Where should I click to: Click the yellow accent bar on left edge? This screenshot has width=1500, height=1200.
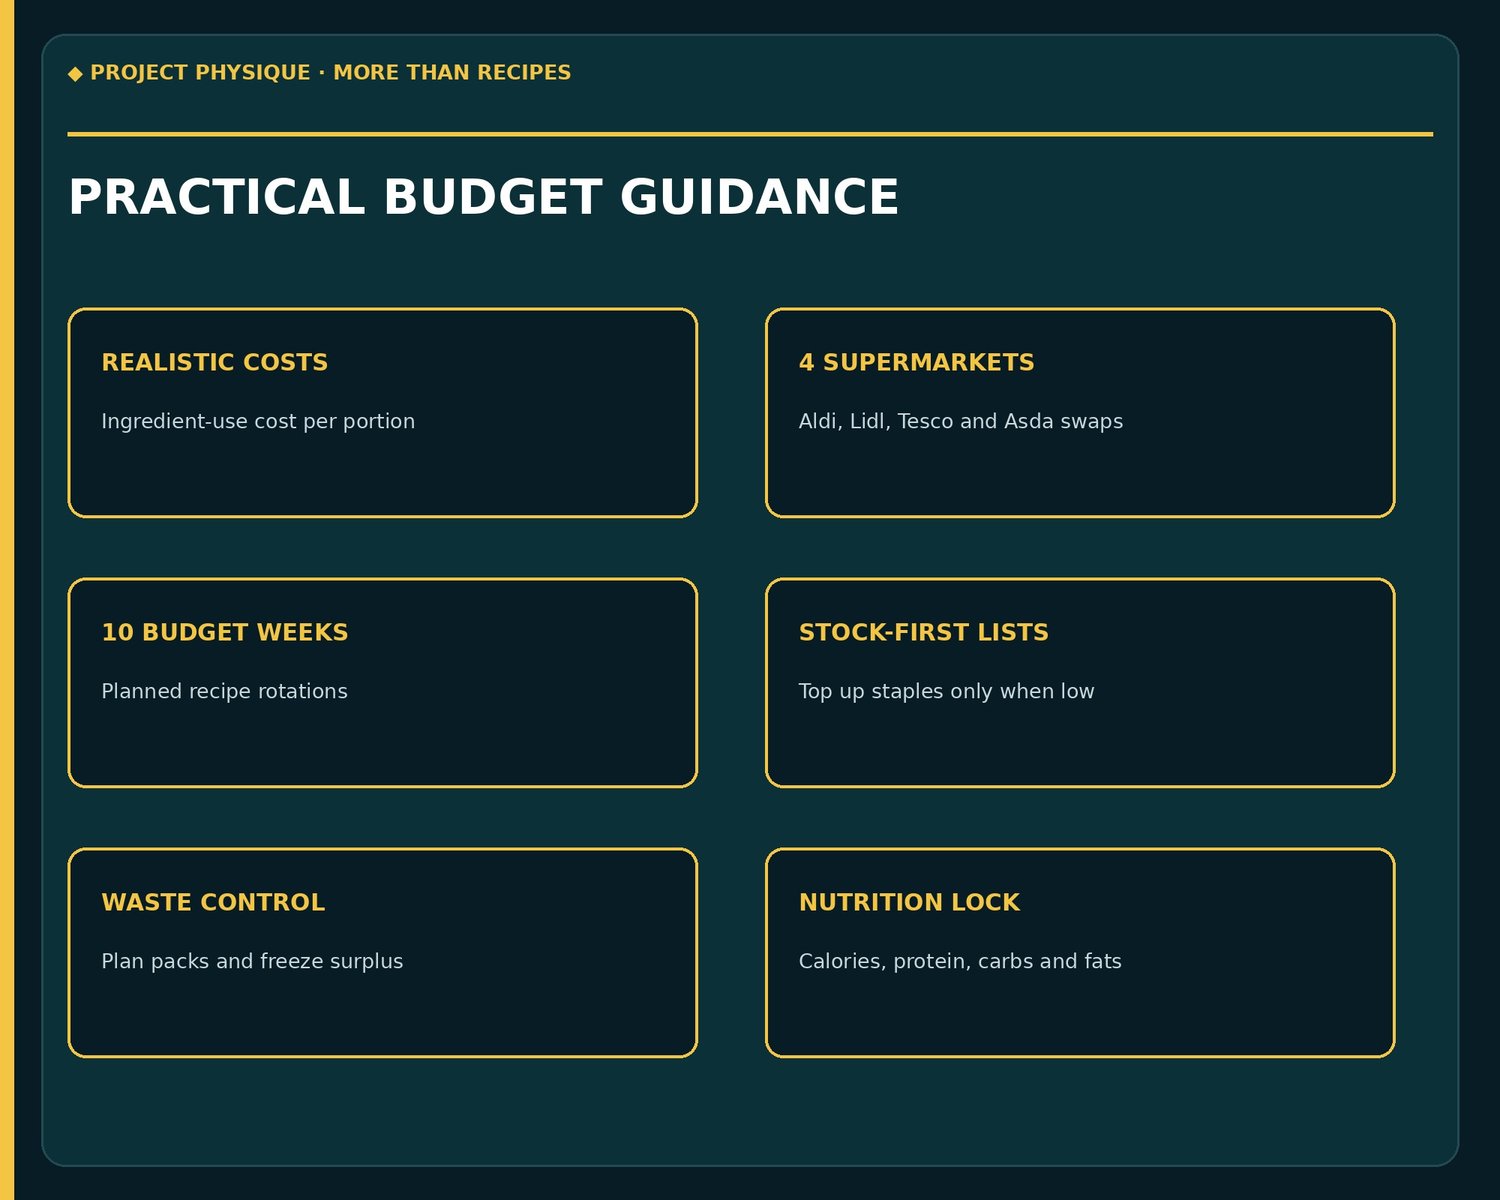coord(7,600)
